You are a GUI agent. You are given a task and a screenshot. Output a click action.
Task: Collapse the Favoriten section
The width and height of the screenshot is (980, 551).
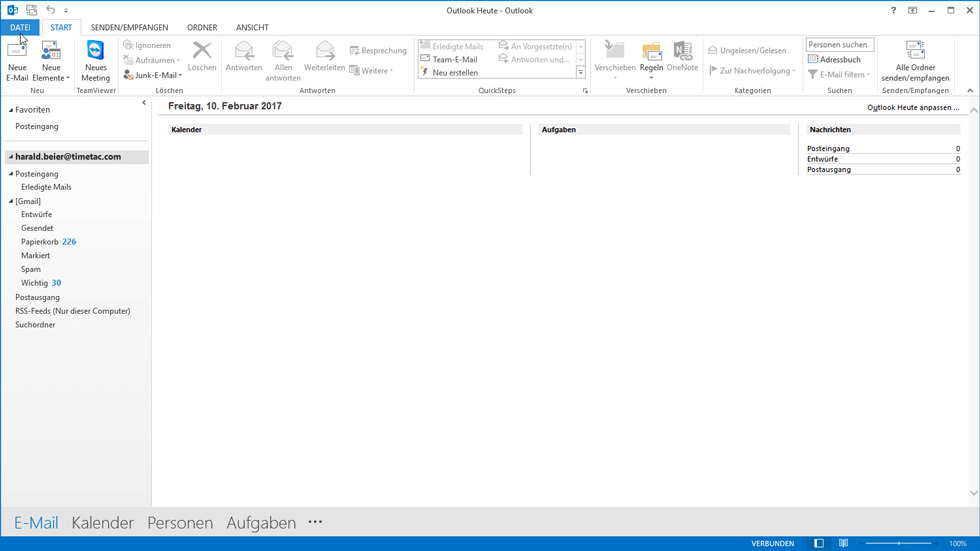[x=11, y=110]
